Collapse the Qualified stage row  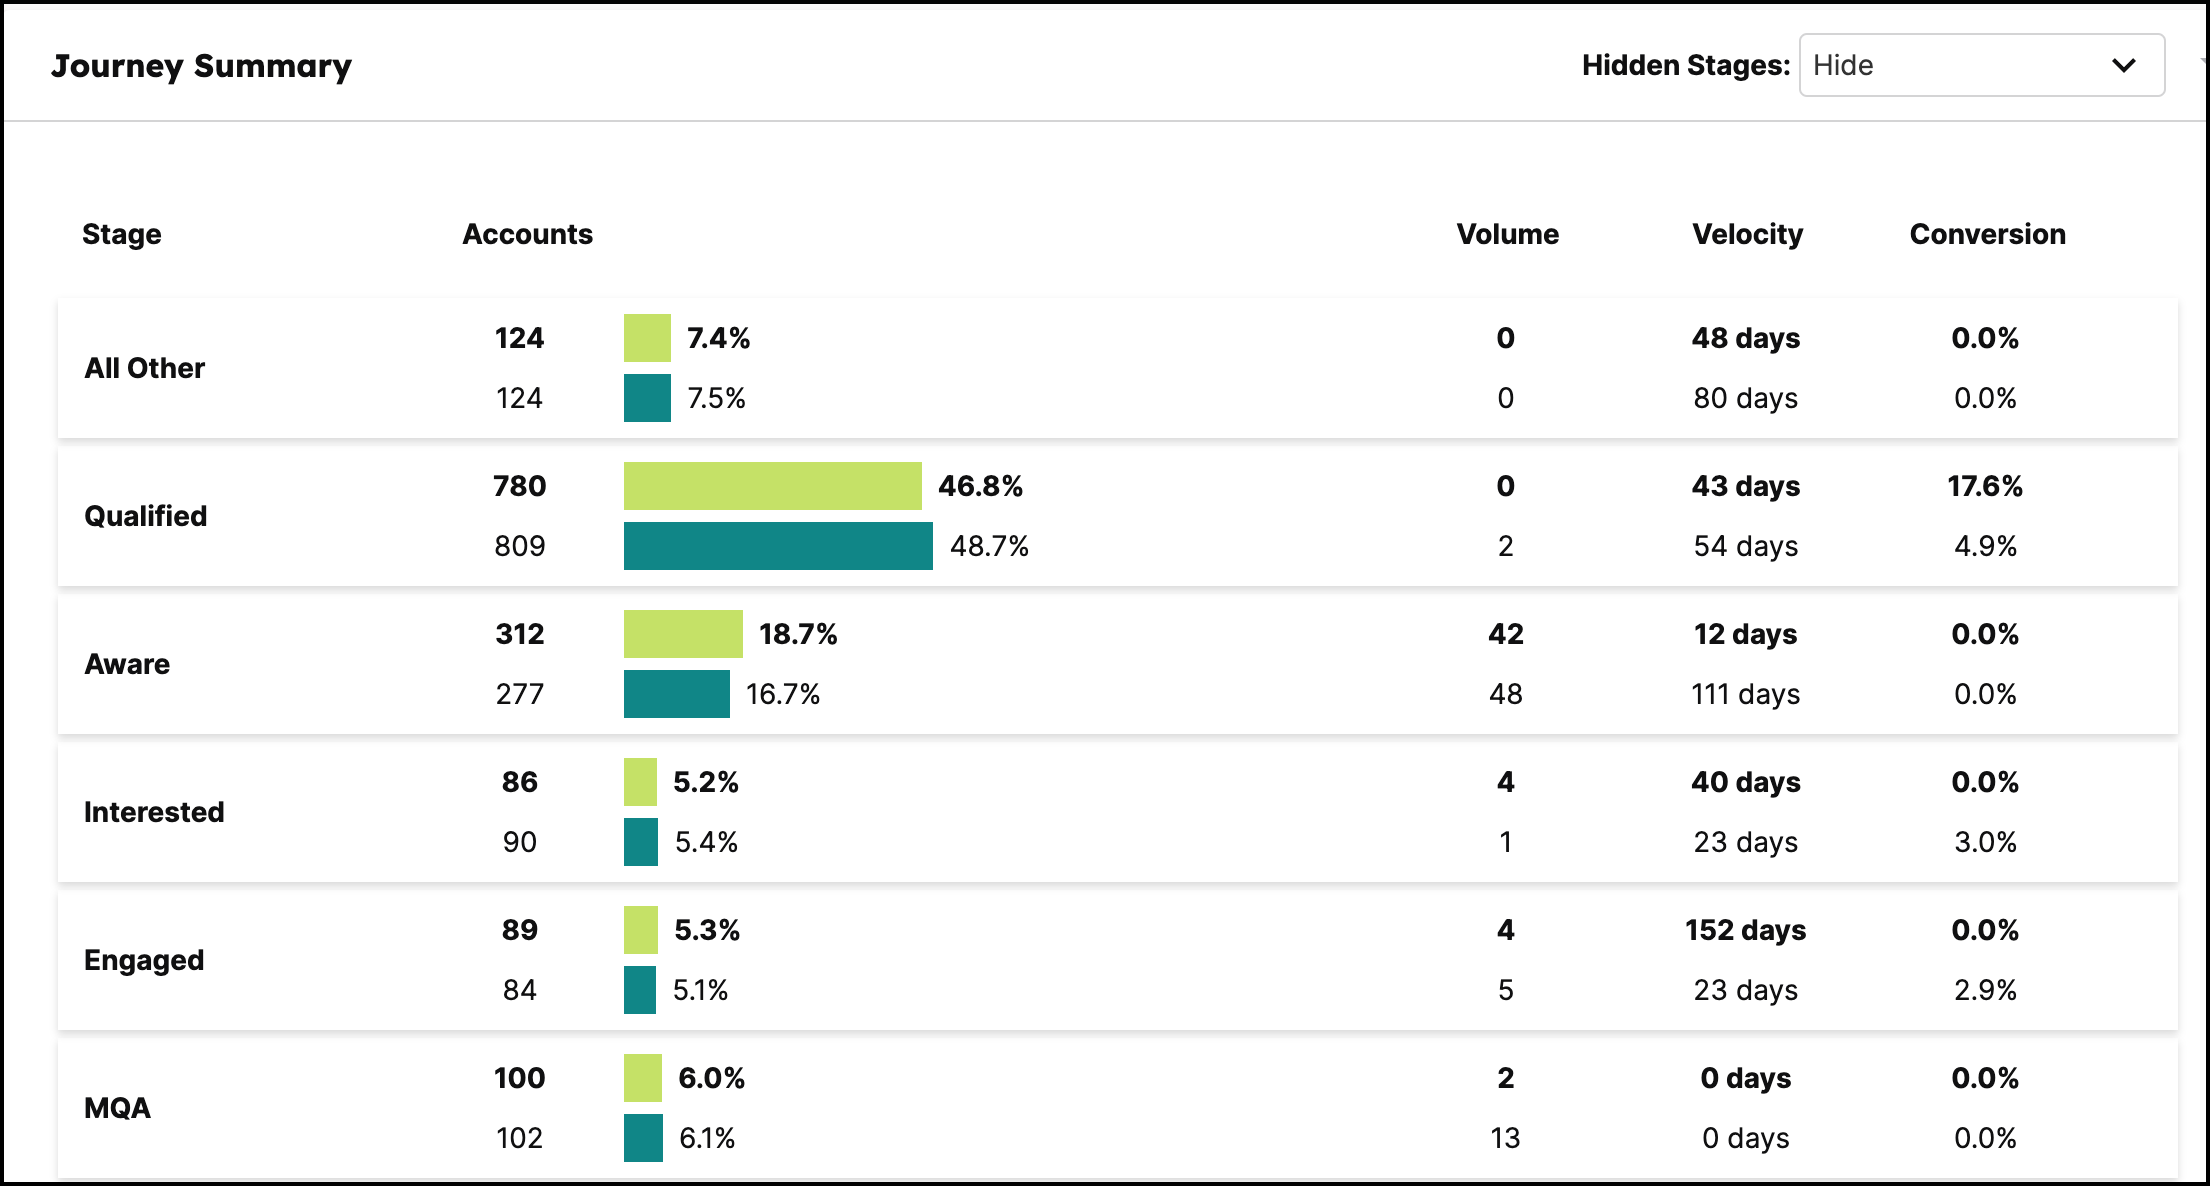pyautogui.click(x=146, y=516)
